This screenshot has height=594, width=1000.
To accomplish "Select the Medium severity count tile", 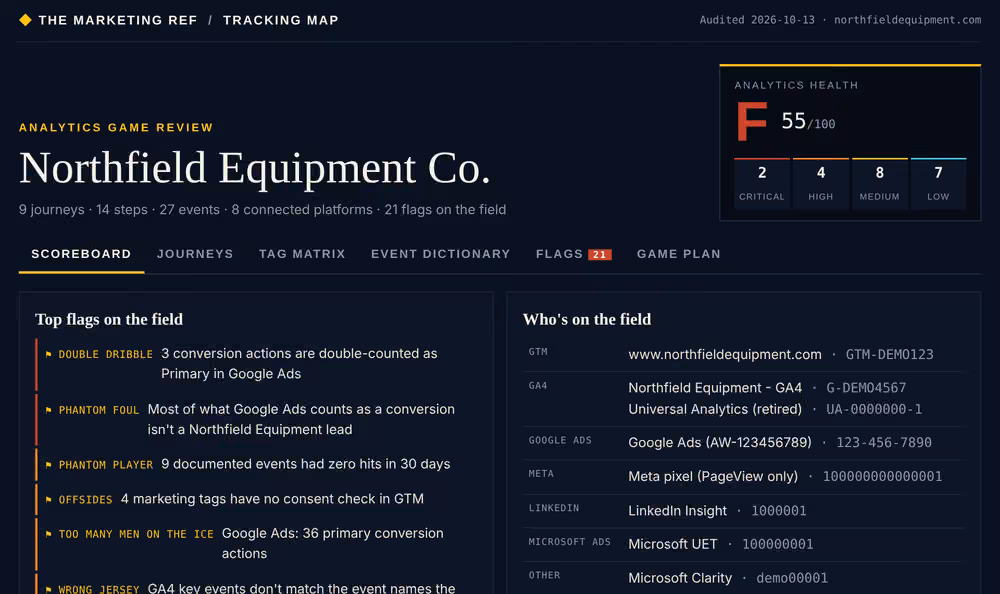I will [x=879, y=183].
